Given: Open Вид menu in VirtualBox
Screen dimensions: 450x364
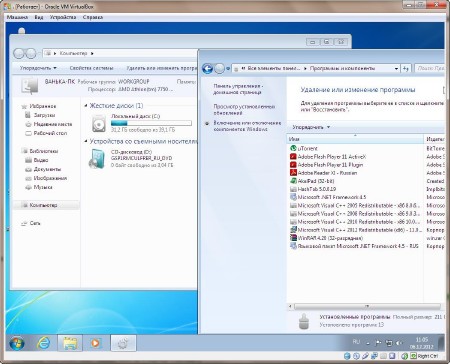Looking at the screenshot, I should click(39, 17).
